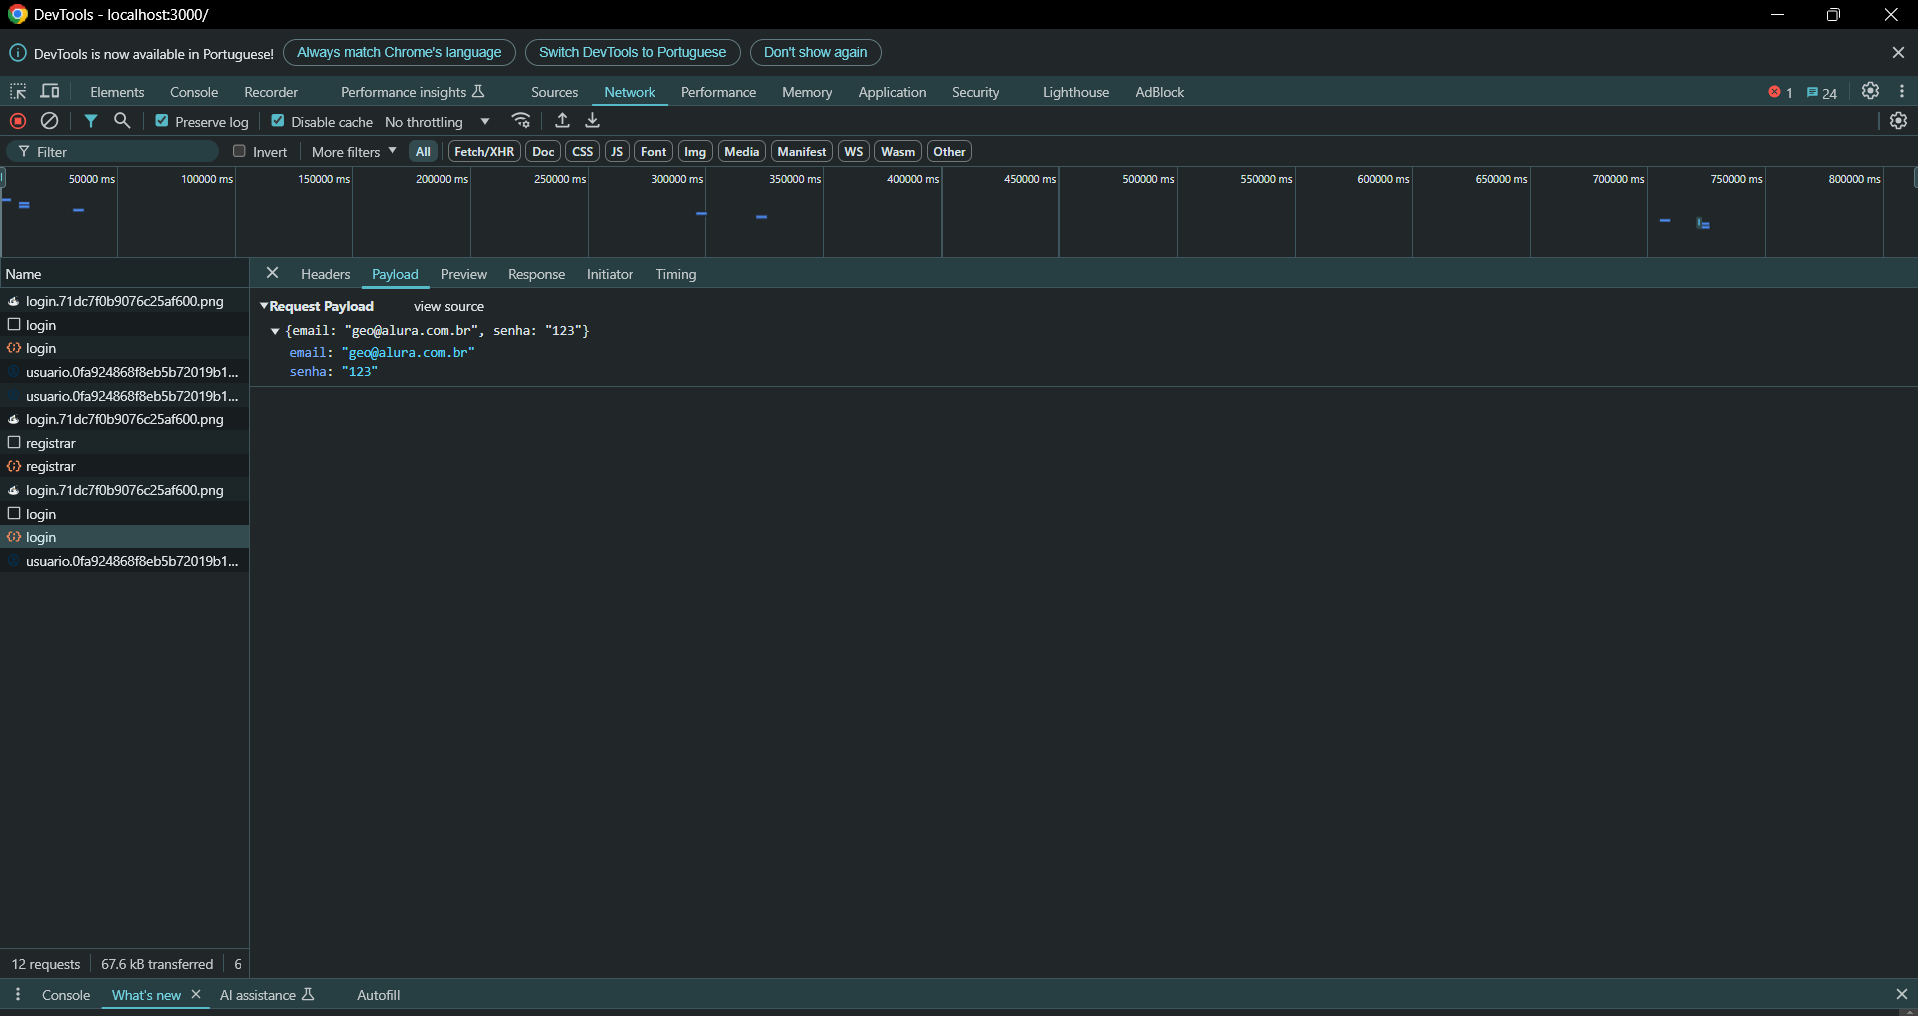The width and height of the screenshot is (1918, 1016).
Task: Switch to the Headers tab
Action: point(325,274)
